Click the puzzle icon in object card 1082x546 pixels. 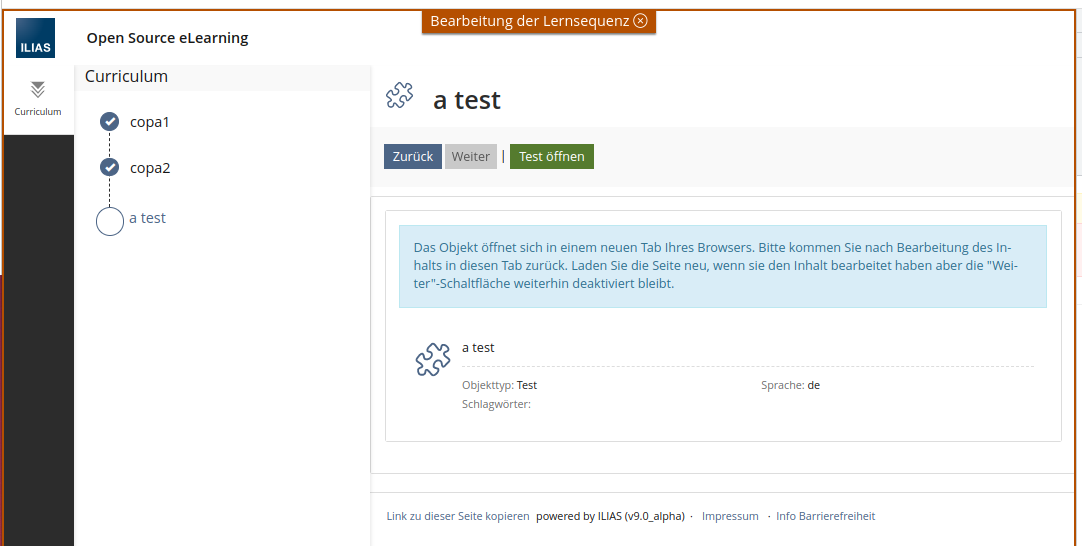(x=433, y=359)
